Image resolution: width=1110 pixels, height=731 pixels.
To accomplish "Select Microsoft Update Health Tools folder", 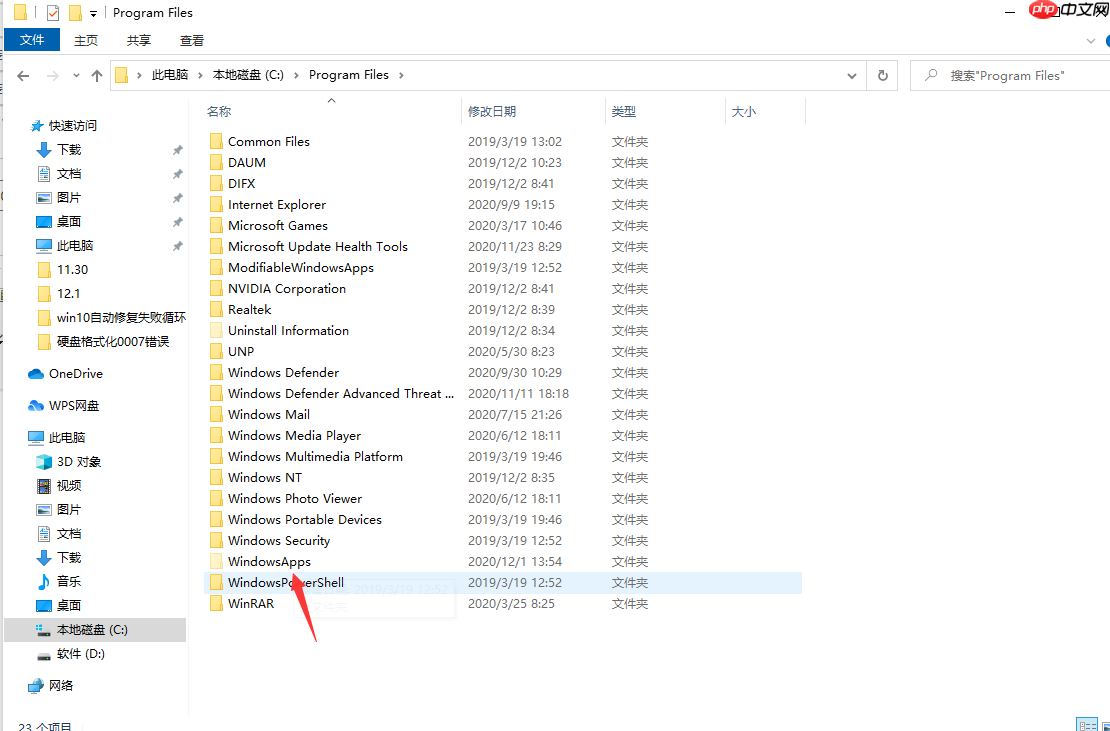I will coord(318,246).
